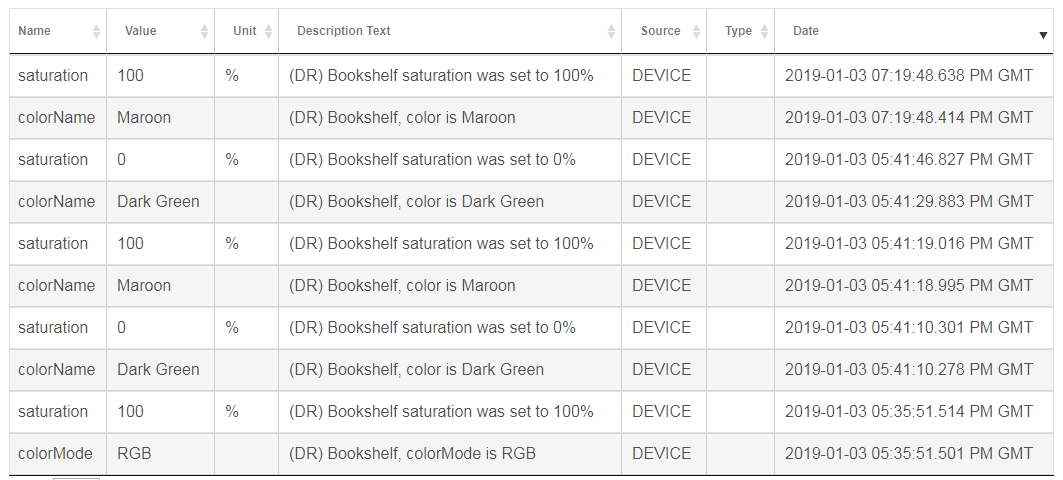Click the Value column sort arrows
Screen dimensions: 1063x480
coord(204,32)
